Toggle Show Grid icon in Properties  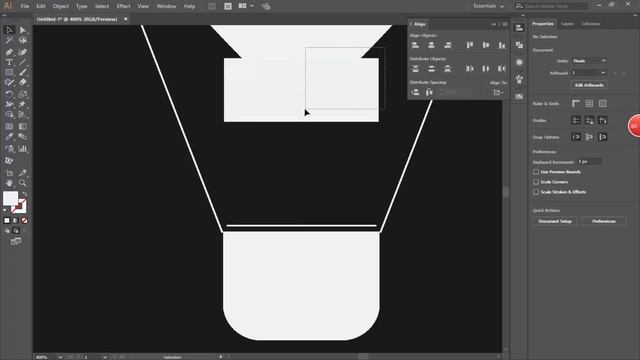coord(589,103)
